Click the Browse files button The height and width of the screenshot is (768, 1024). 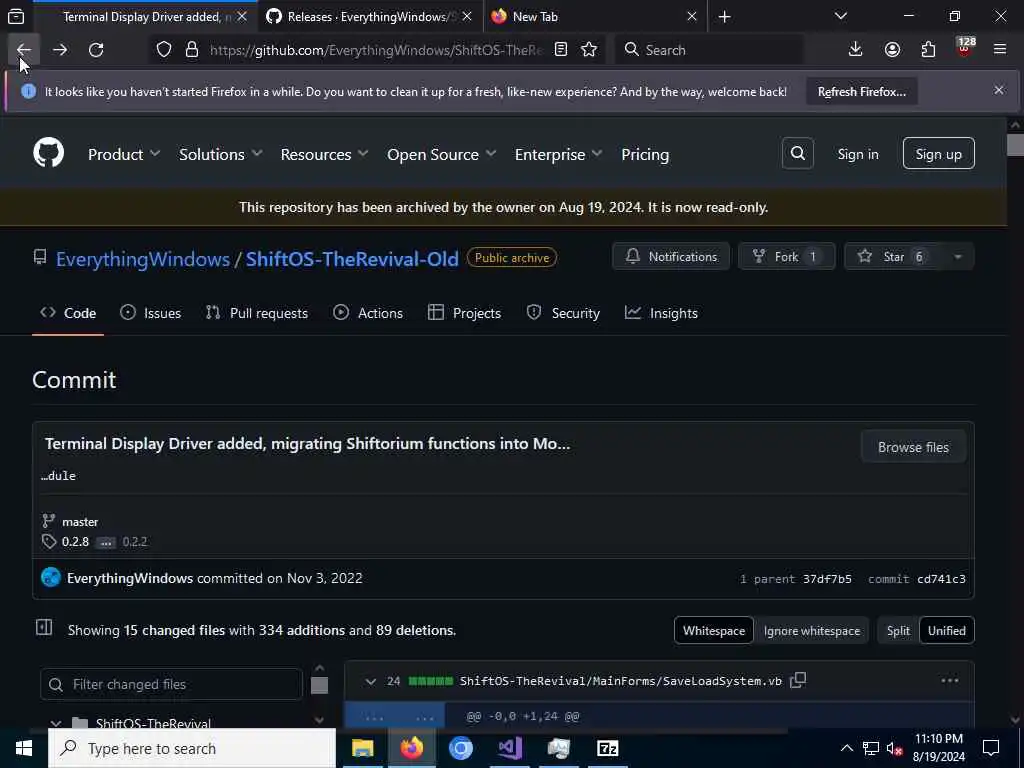point(913,447)
